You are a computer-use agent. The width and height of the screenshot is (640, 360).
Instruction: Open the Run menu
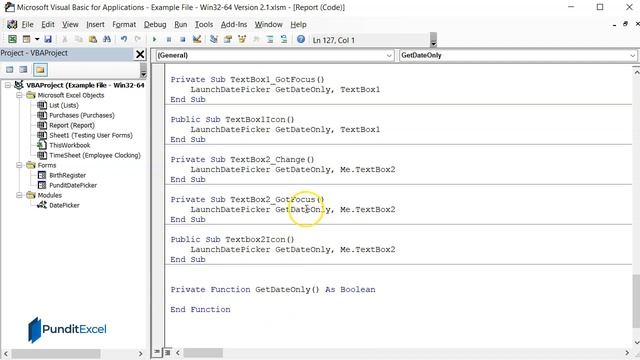180,24
